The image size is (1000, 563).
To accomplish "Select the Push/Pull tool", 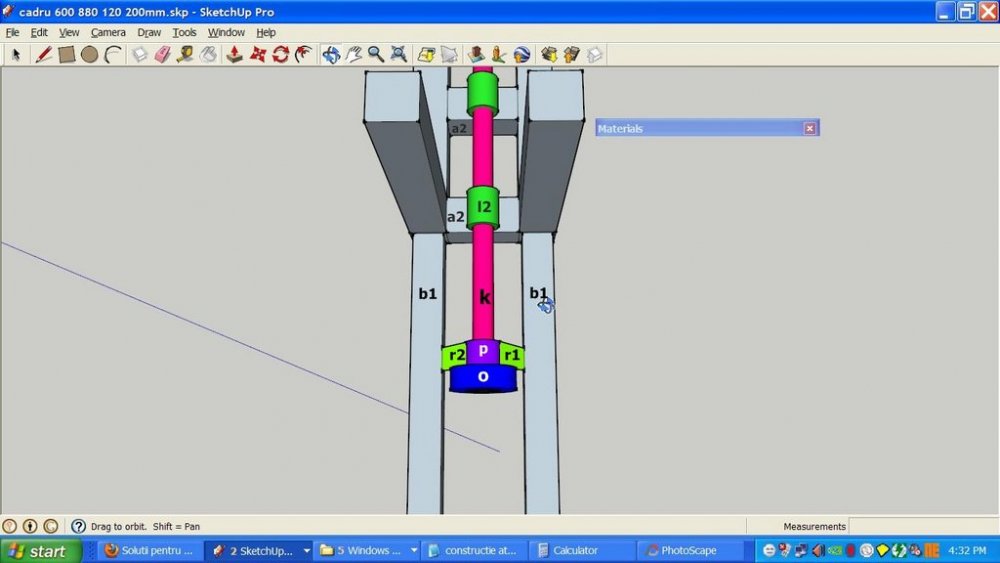I will click(235, 55).
